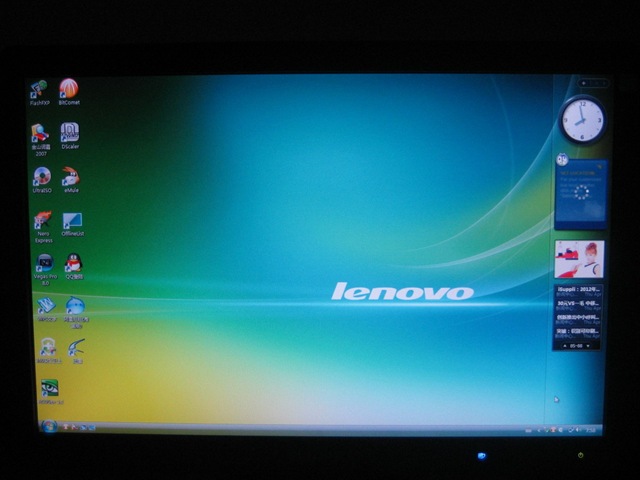The width and height of the screenshot is (640, 480).
Task: Launch the blue feather quill icon
Action: point(76,351)
